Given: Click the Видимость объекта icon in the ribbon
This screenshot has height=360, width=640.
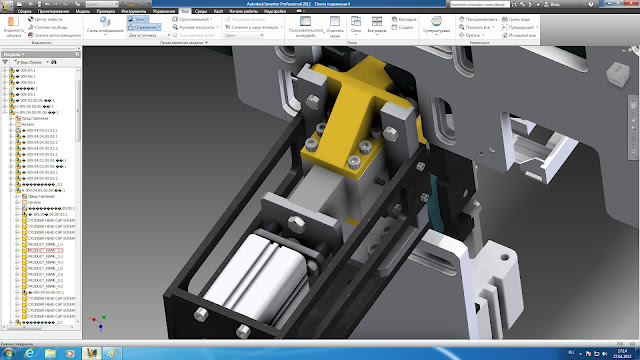Looking at the screenshot, I should 13,27.
